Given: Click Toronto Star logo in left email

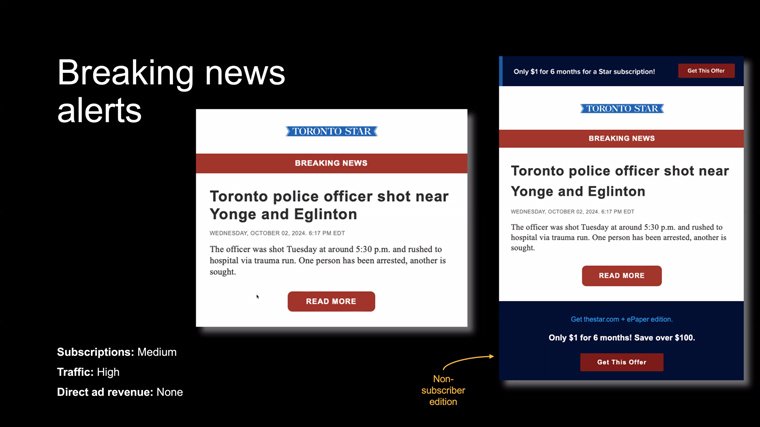Looking at the screenshot, I should pyautogui.click(x=332, y=131).
